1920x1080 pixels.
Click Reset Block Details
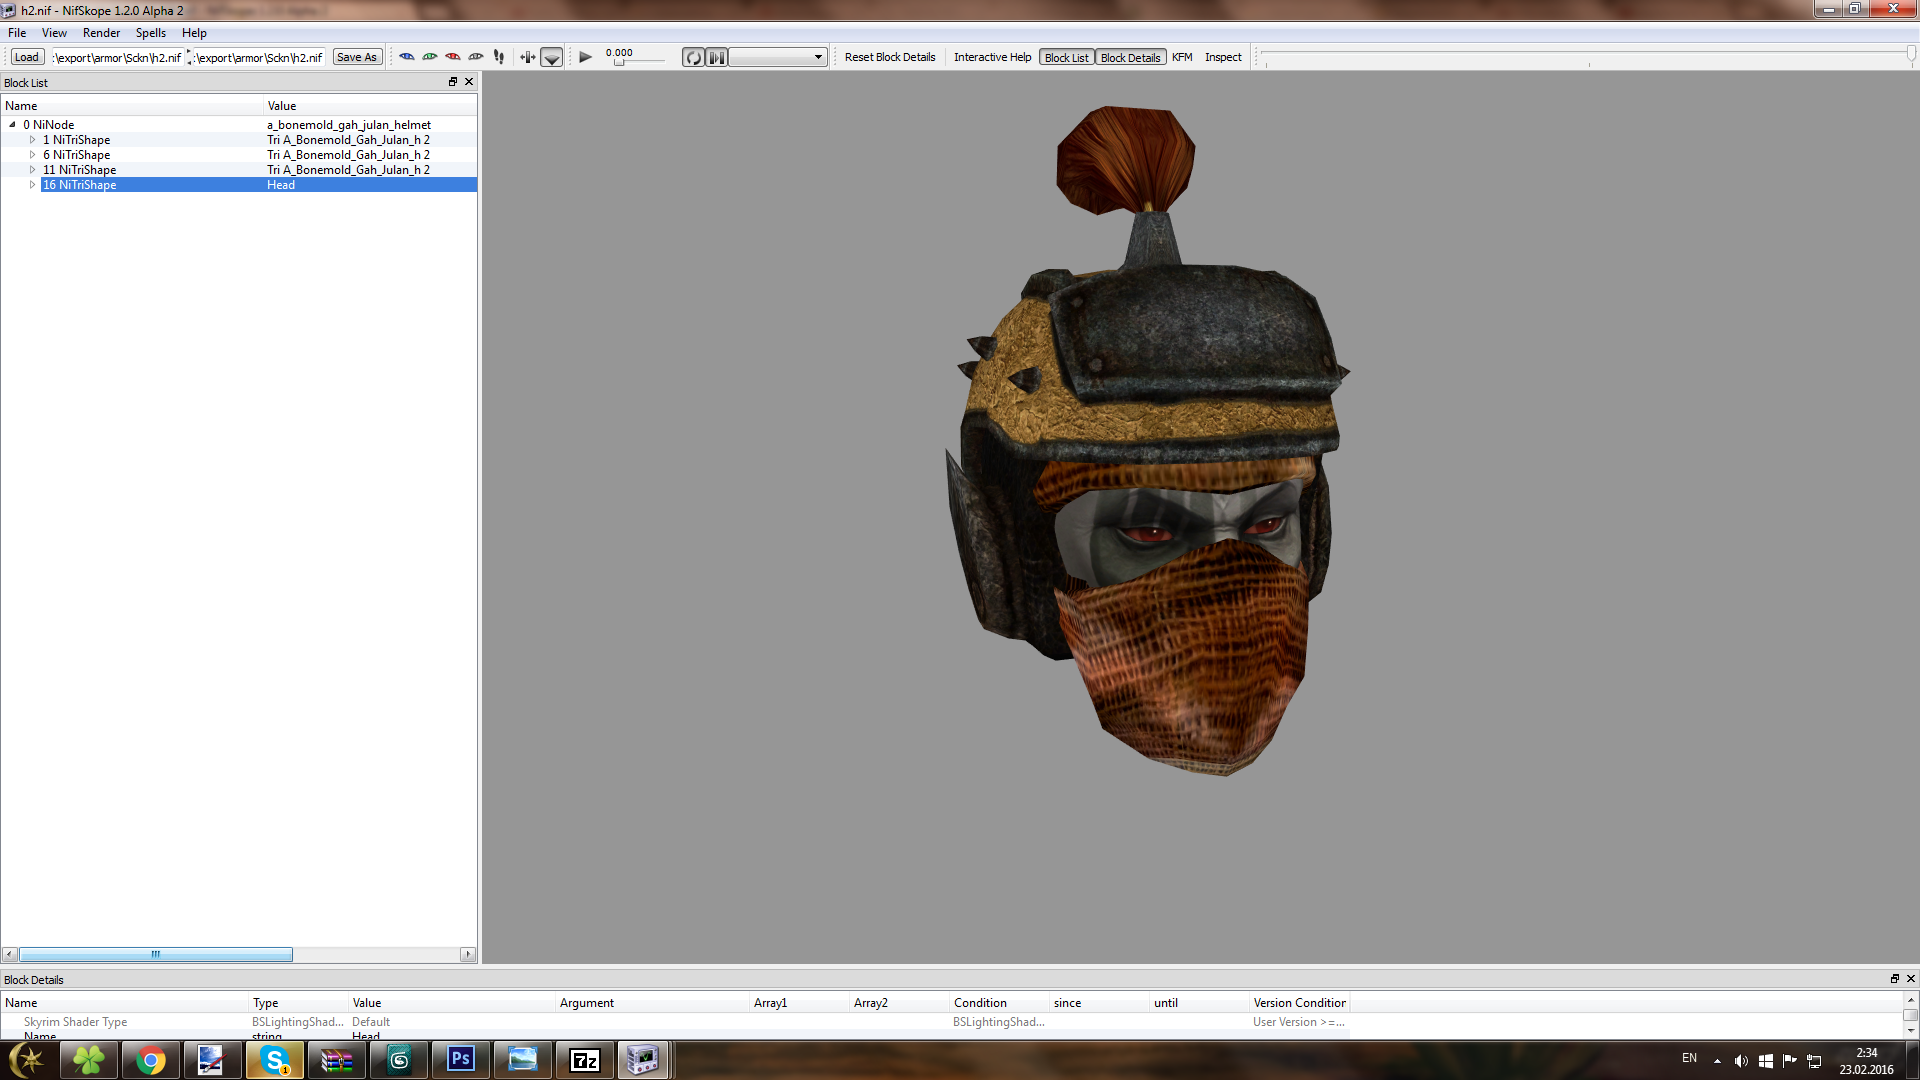coord(890,57)
